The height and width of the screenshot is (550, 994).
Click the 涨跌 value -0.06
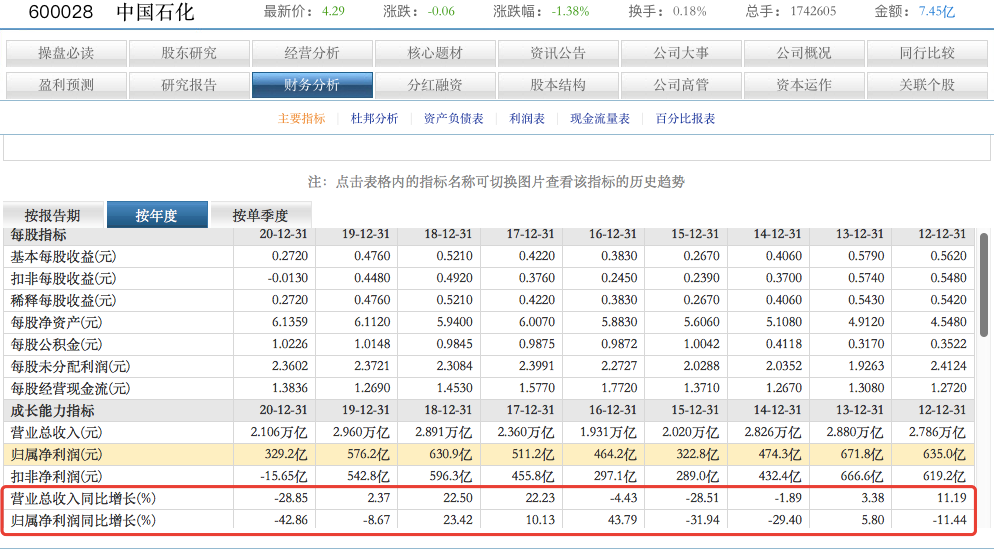pyautogui.click(x=441, y=11)
